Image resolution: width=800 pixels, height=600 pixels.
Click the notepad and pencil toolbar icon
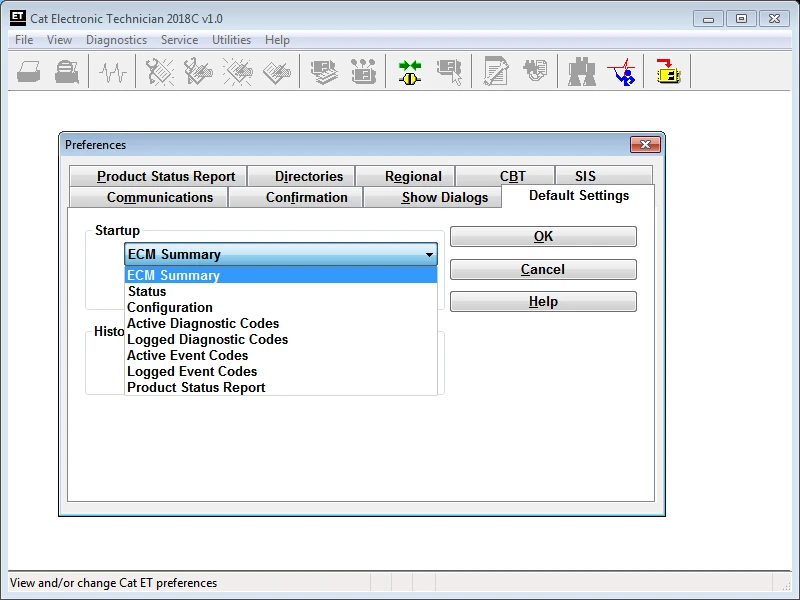pyautogui.click(x=496, y=71)
